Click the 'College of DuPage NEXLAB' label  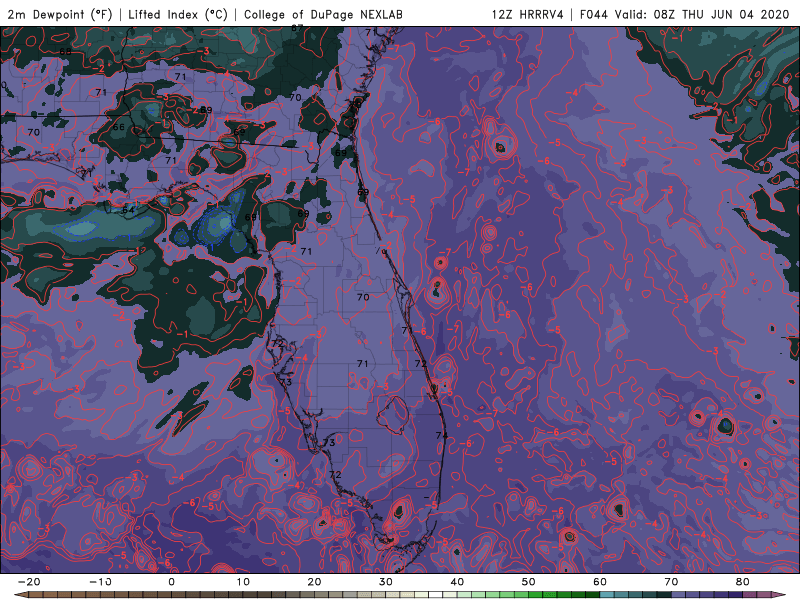click(323, 14)
